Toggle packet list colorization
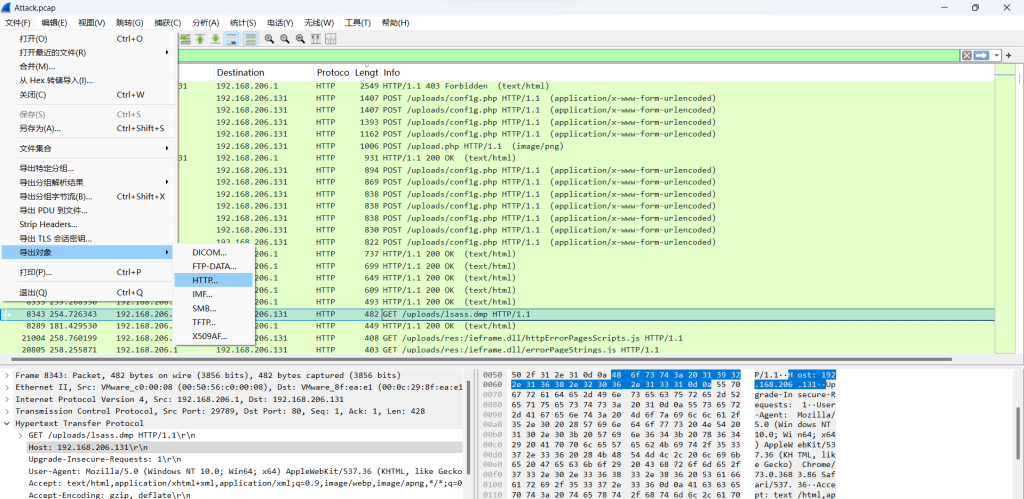The width and height of the screenshot is (1024, 499). click(x=250, y=39)
